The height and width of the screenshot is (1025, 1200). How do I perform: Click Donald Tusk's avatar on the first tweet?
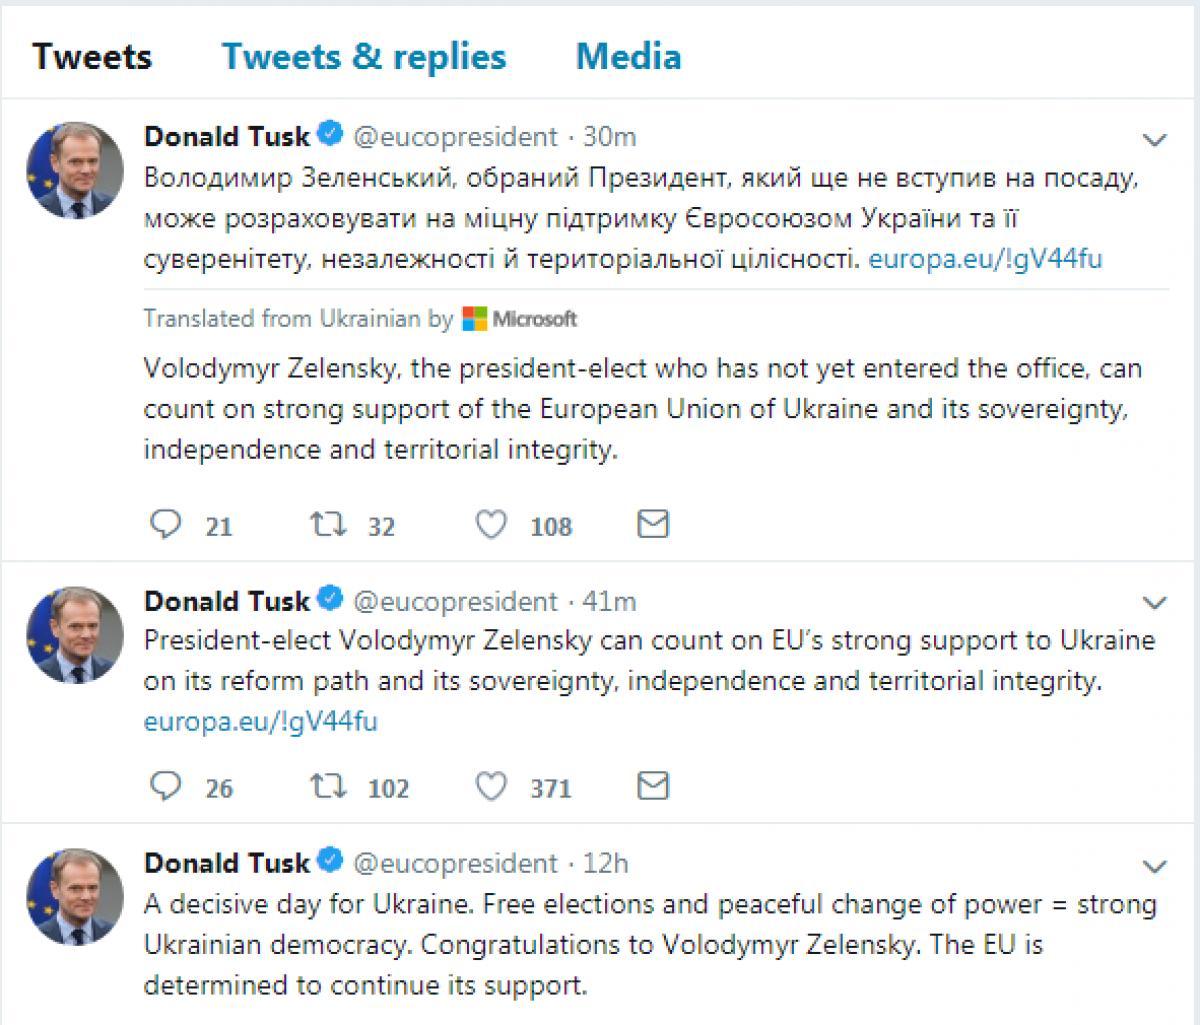(x=75, y=172)
